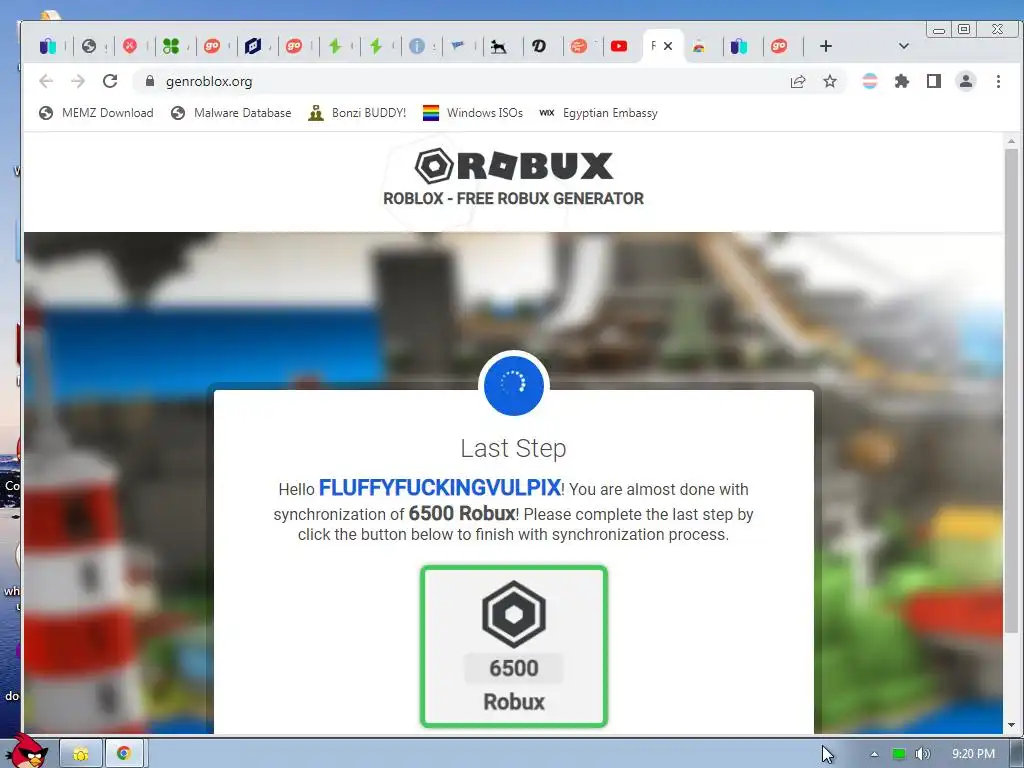Open the striped-circle extension in the toolbar
The width and height of the screenshot is (1024, 768).
point(870,81)
